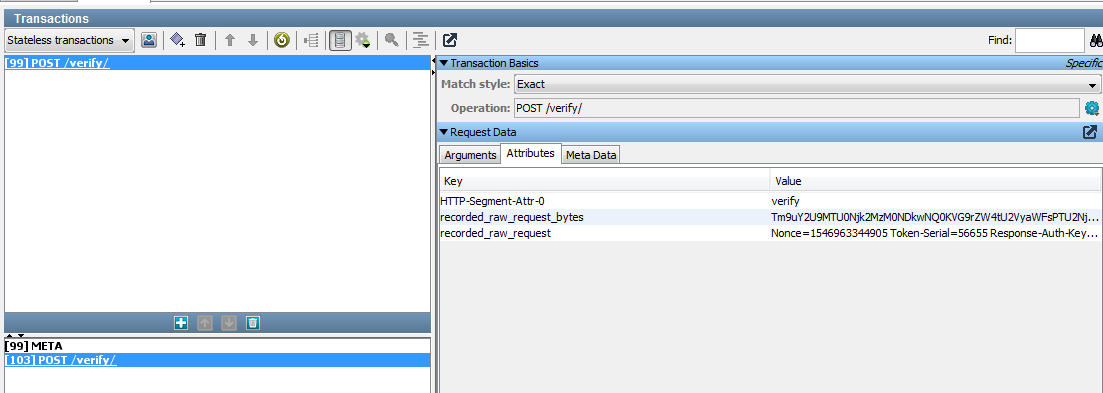Viewport: 1103px width, 393px height.
Task: Click the binoculars find icon
Action: point(1095,41)
